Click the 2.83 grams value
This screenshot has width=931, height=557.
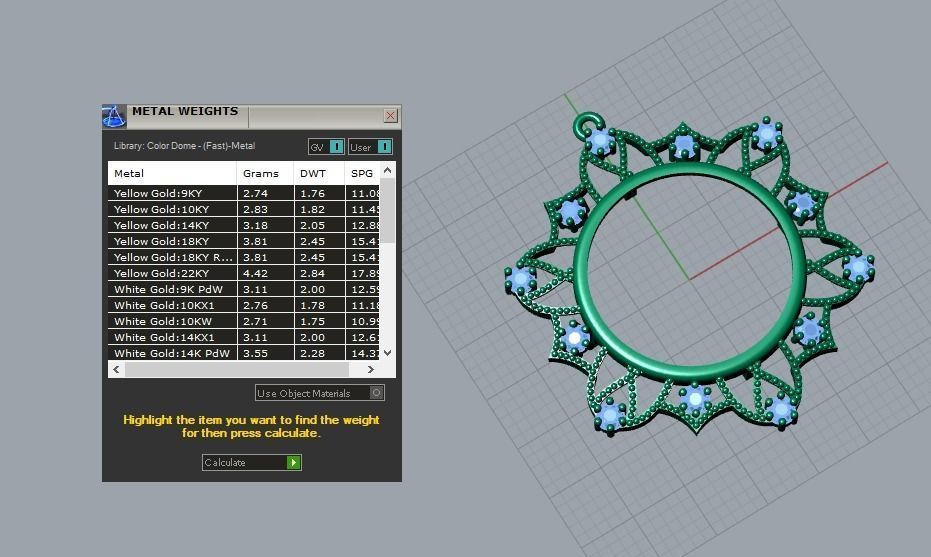(255, 210)
